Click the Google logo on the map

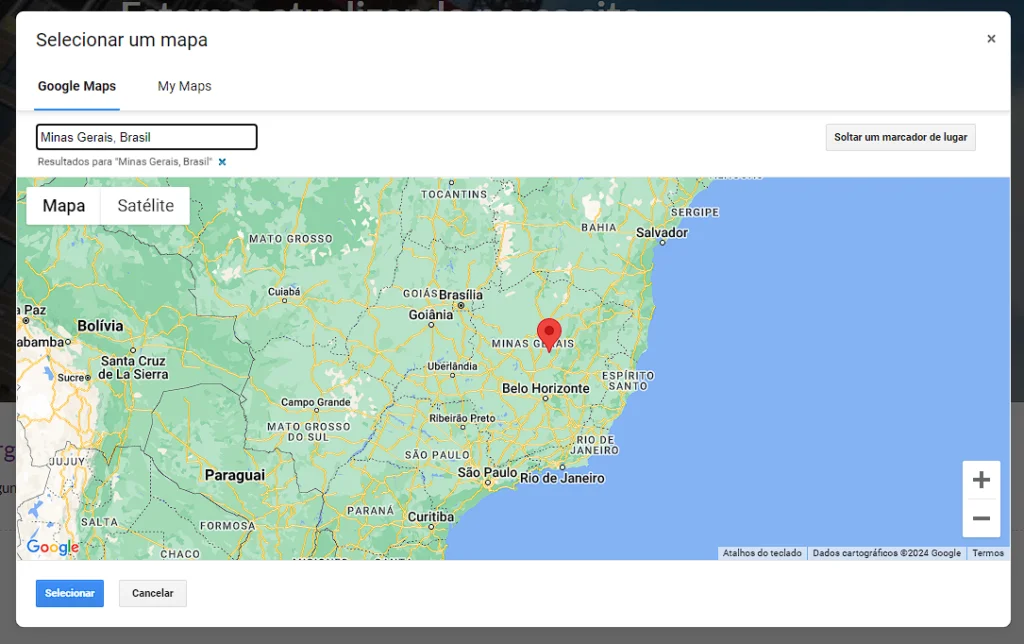coord(52,547)
